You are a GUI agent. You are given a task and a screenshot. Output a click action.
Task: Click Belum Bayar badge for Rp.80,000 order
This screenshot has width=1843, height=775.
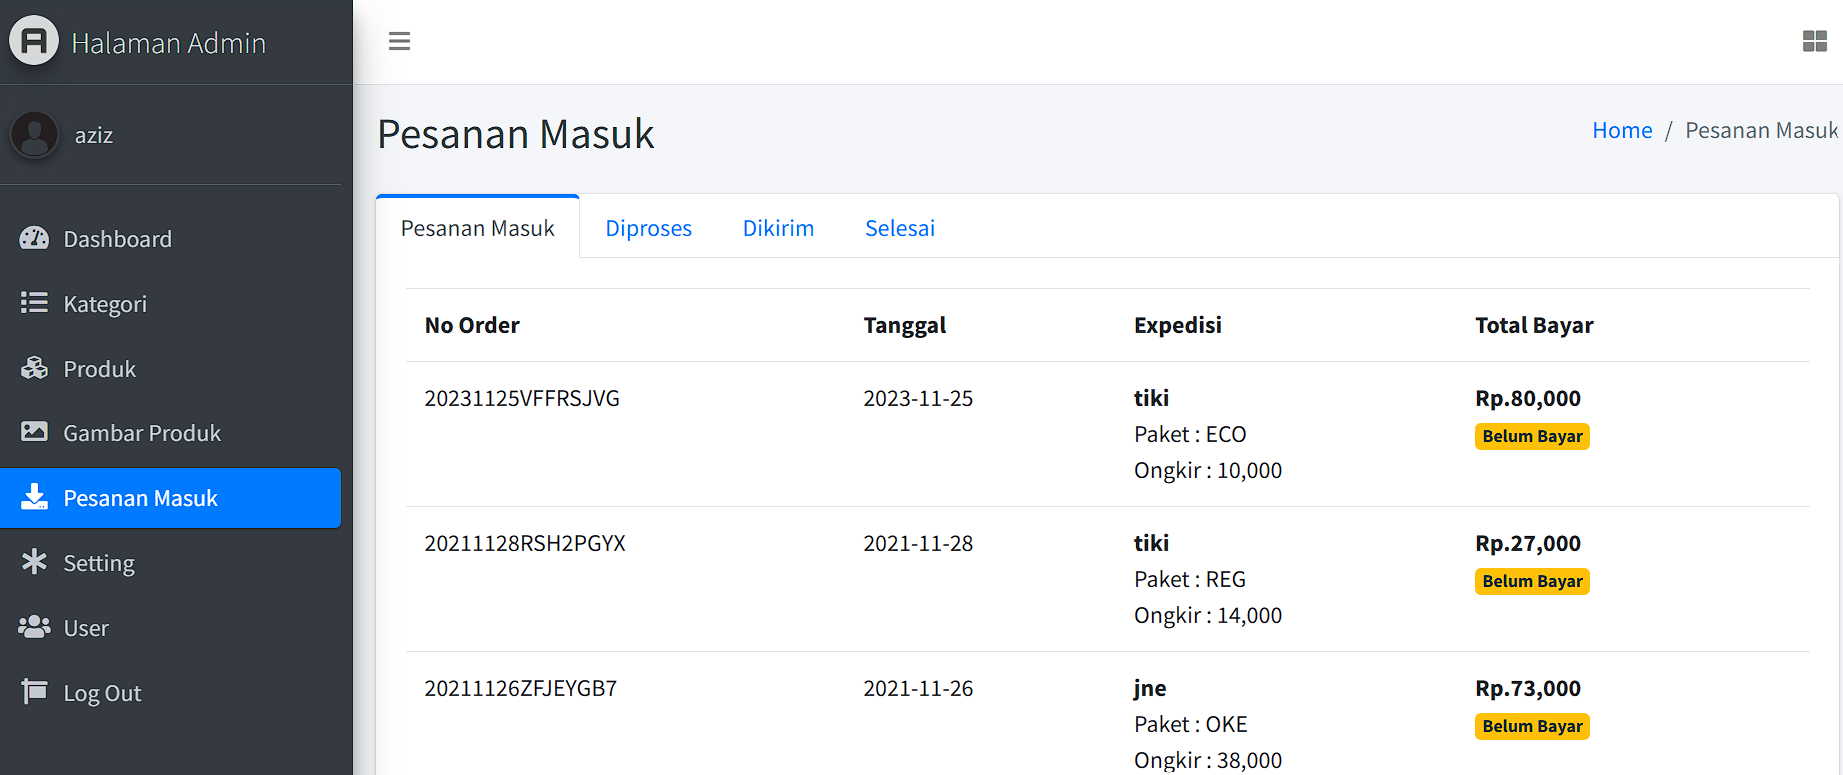(x=1531, y=436)
